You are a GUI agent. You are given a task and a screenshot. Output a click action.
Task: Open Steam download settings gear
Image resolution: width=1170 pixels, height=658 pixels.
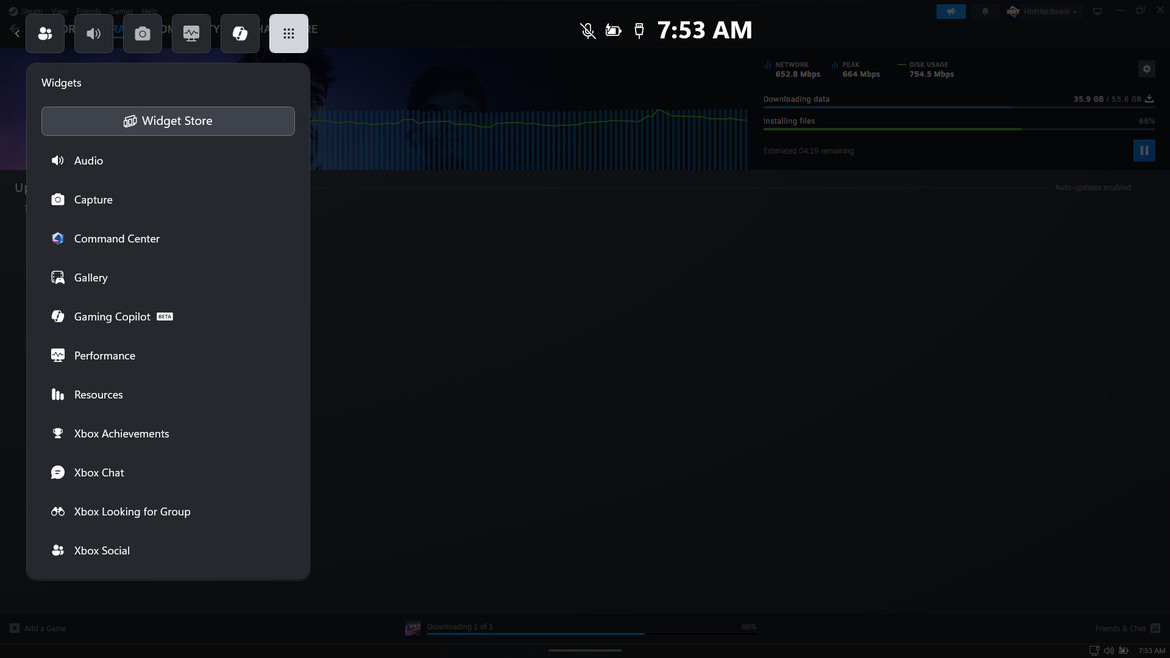click(x=1147, y=69)
